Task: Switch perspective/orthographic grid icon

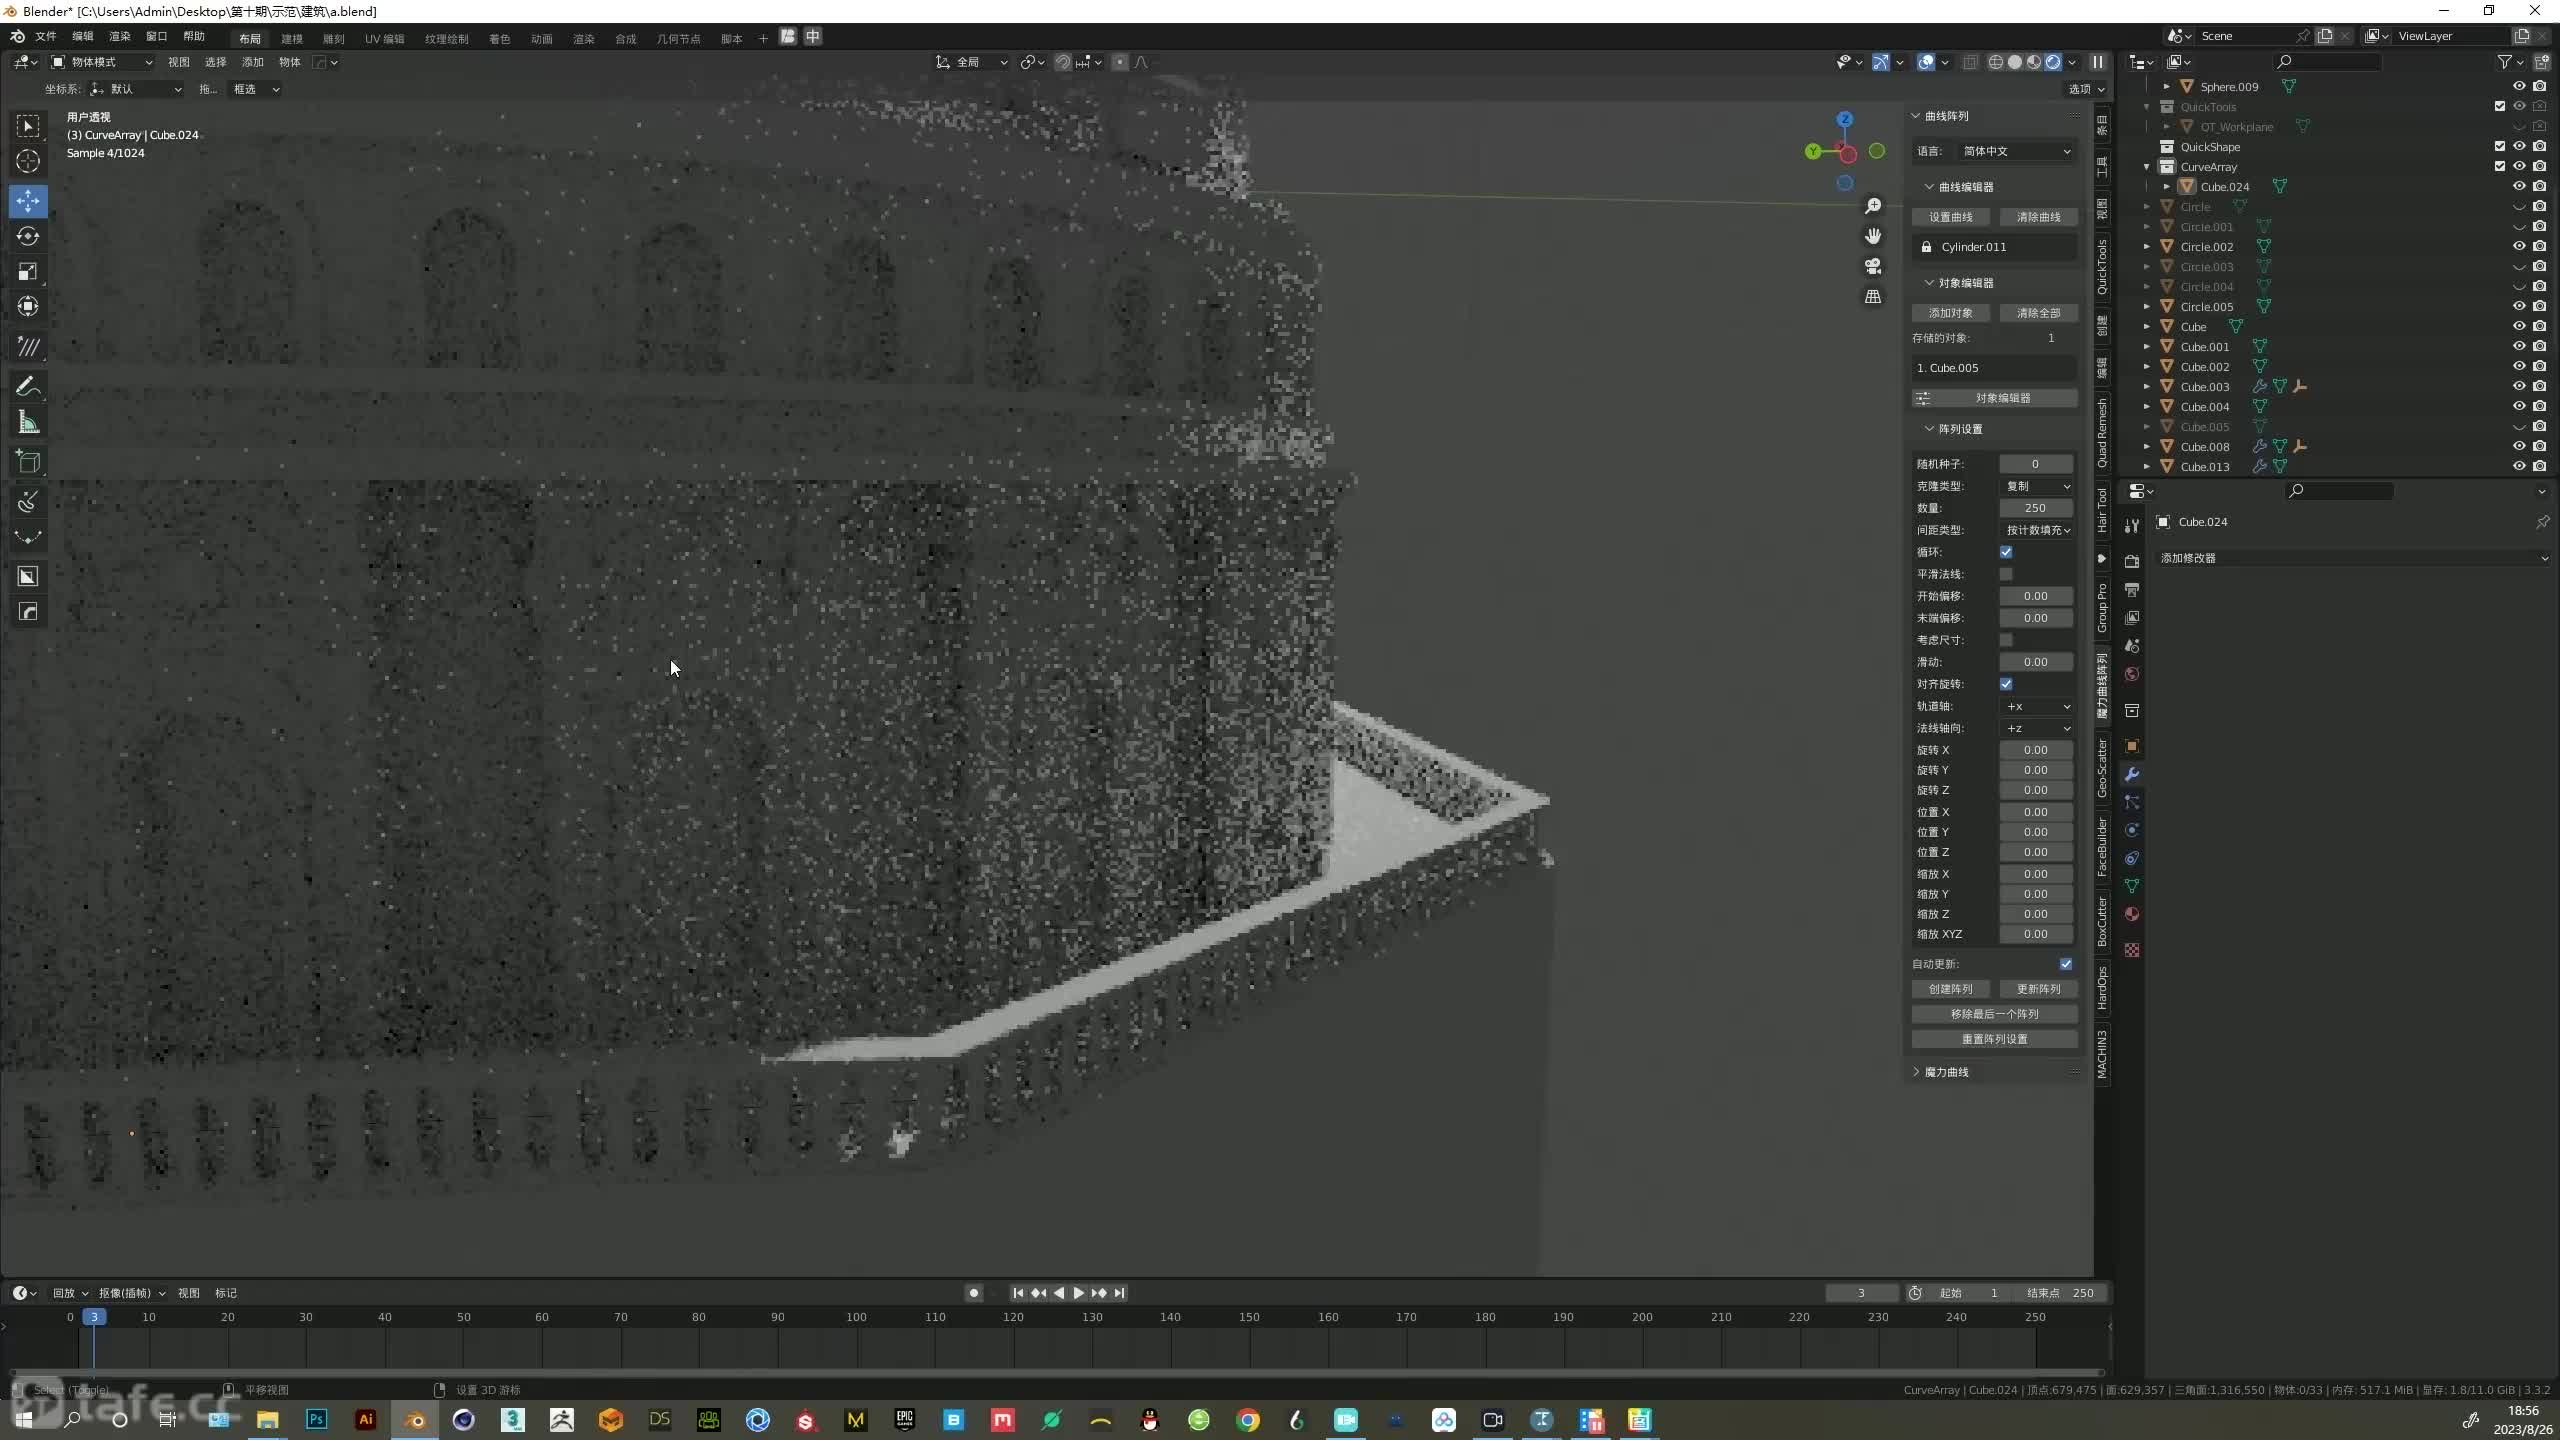Action: coord(1873,297)
